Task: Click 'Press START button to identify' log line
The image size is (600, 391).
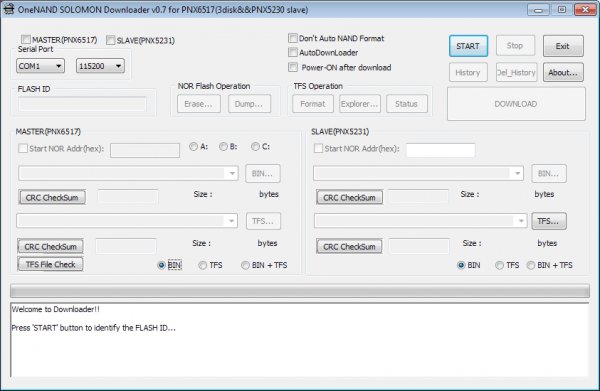Action: tap(93, 328)
